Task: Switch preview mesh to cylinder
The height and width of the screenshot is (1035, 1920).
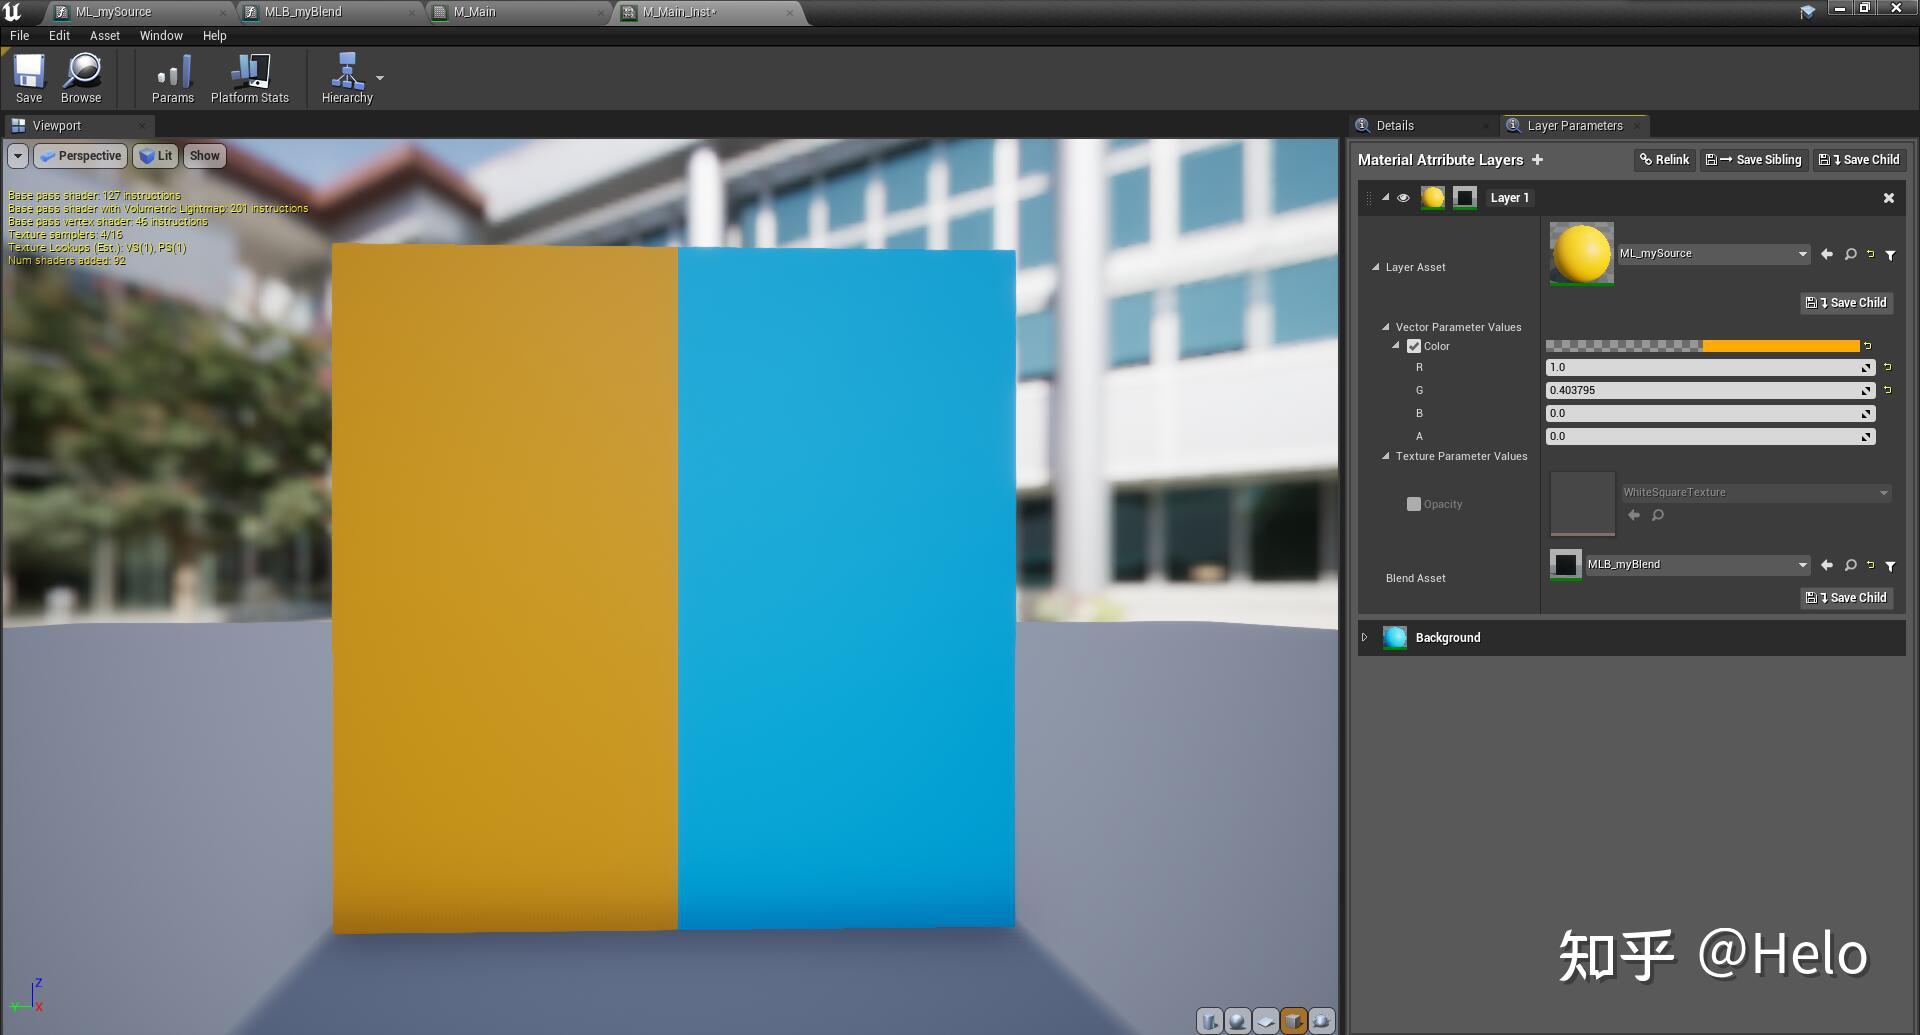Action: point(1210,1021)
